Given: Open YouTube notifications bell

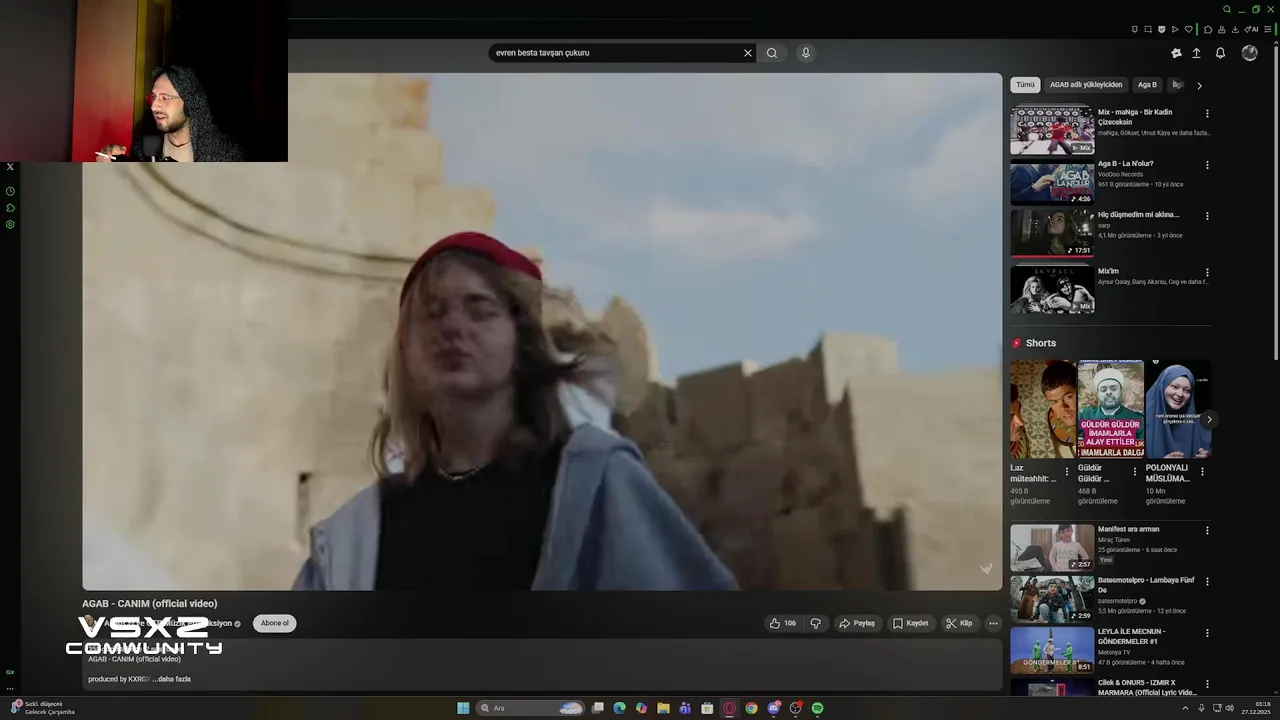Looking at the screenshot, I should [1220, 53].
